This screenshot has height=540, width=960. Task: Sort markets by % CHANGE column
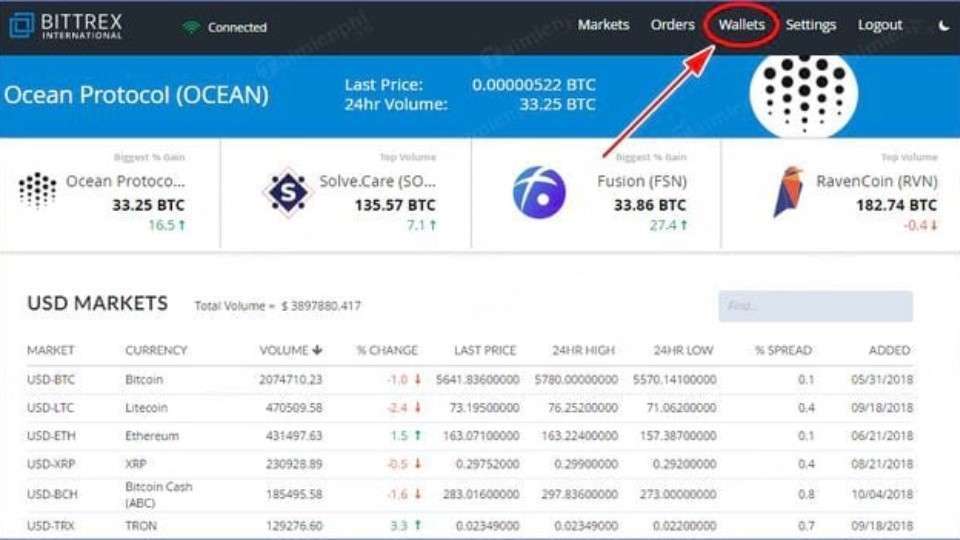[387, 350]
